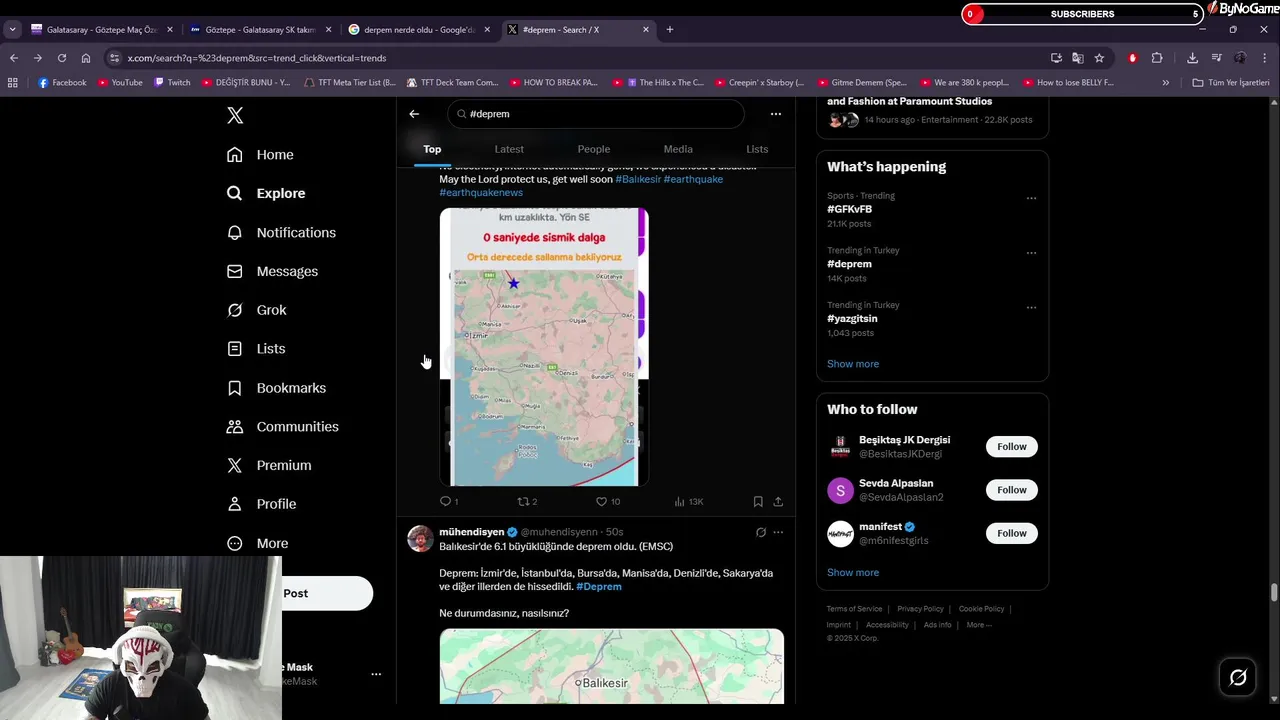Open the #earthquakenews hashtag link

[x=481, y=192]
